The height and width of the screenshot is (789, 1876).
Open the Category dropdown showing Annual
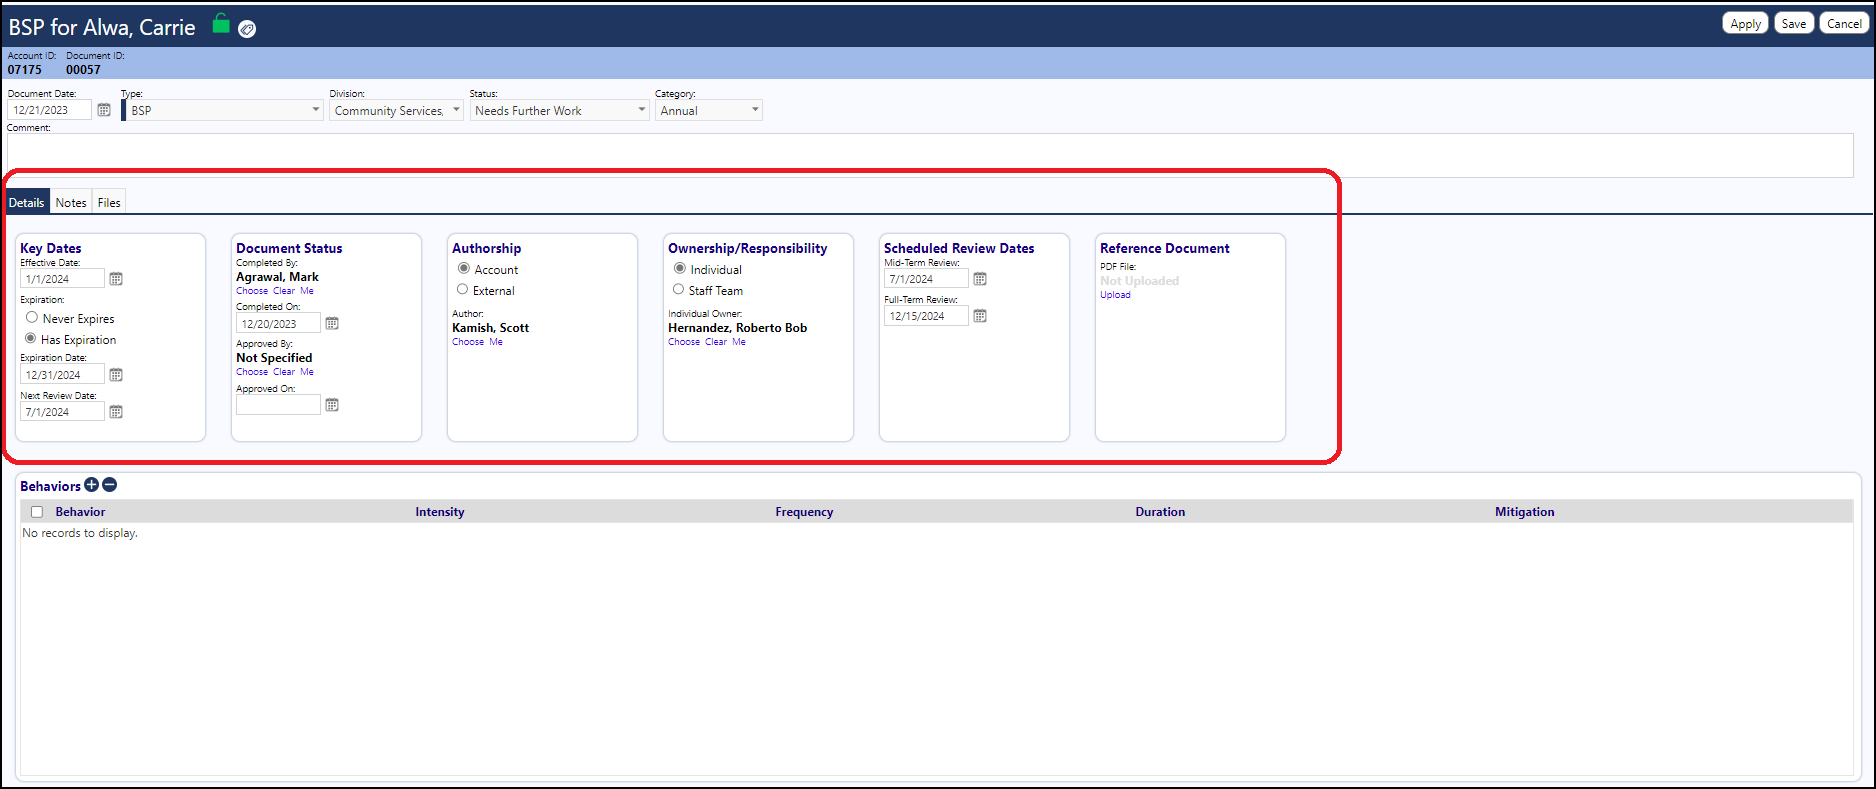[x=708, y=110]
